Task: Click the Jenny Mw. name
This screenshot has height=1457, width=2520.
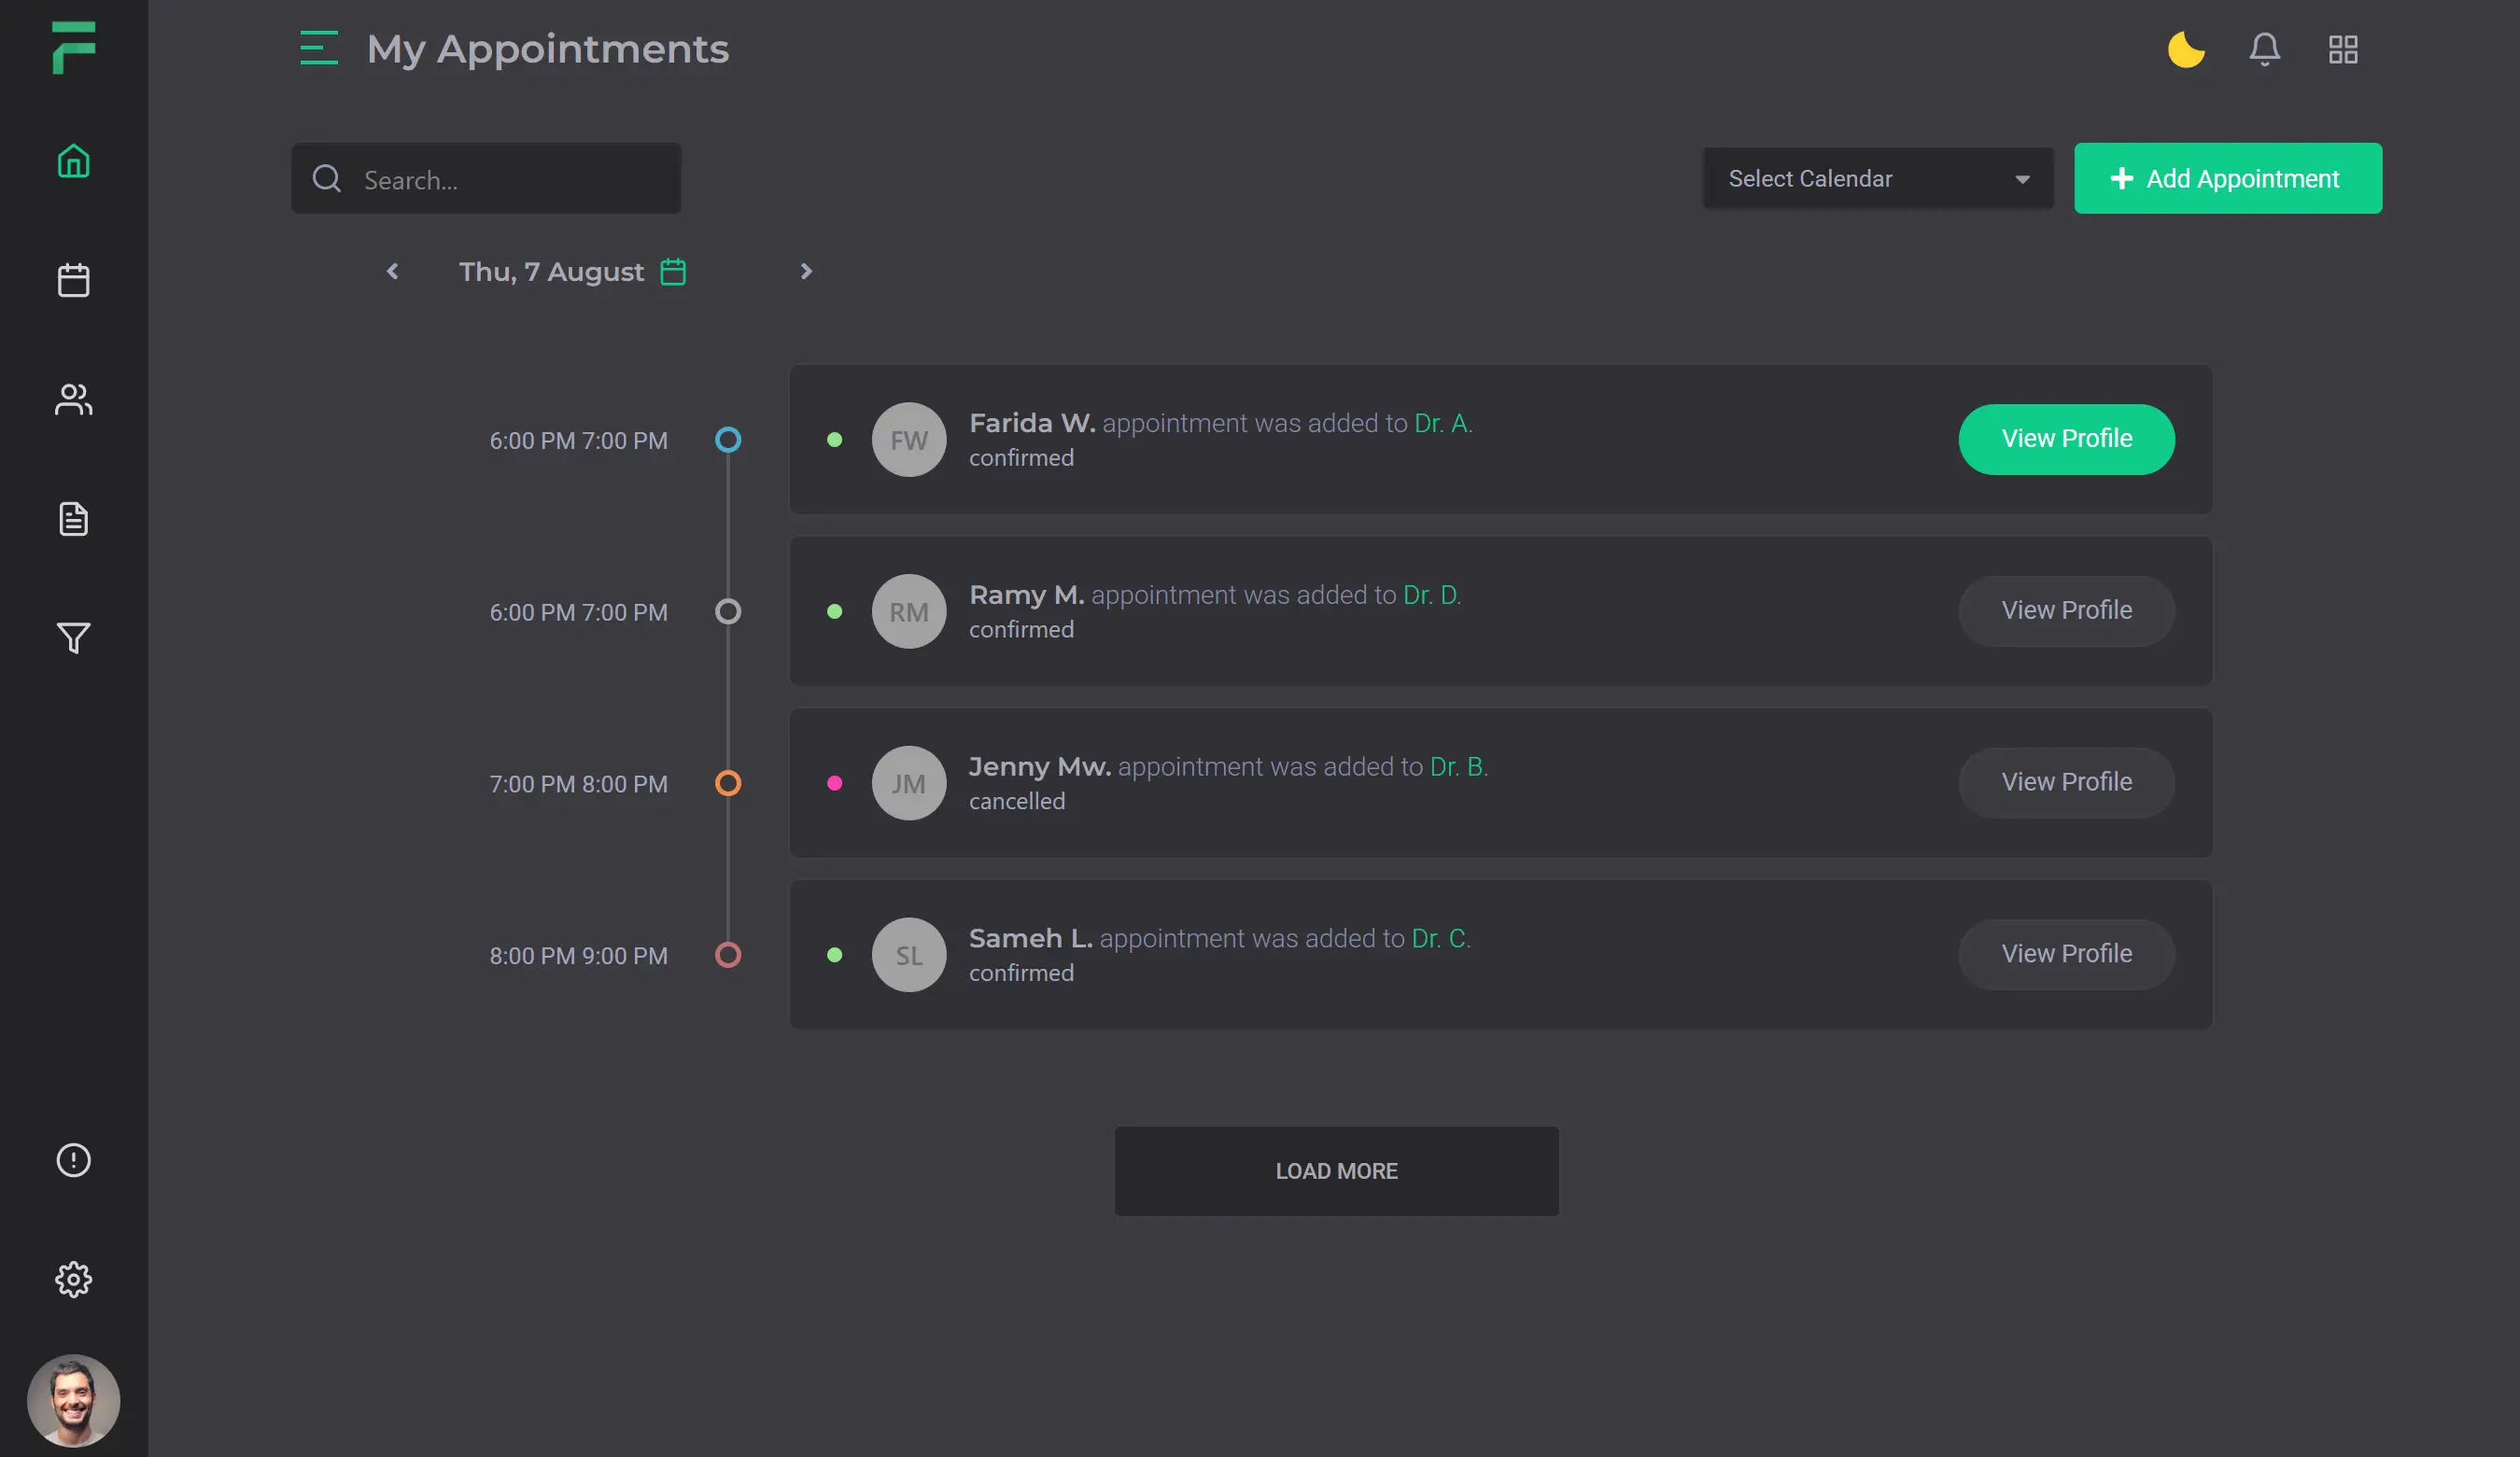Action: coord(1040,767)
